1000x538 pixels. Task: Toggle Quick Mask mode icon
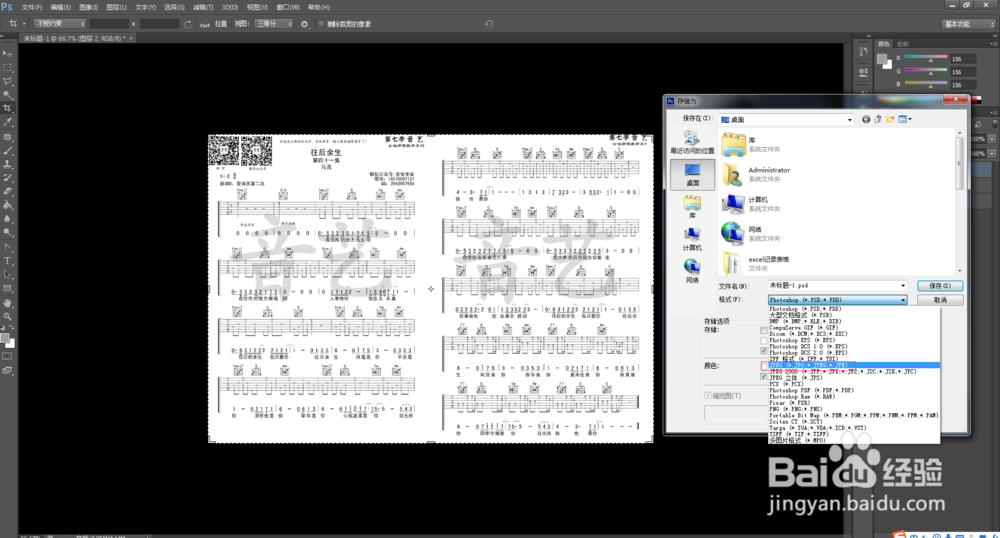click(8, 356)
